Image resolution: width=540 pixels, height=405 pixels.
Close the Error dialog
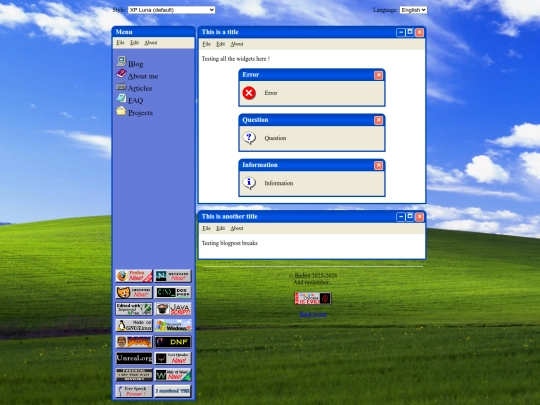point(378,75)
